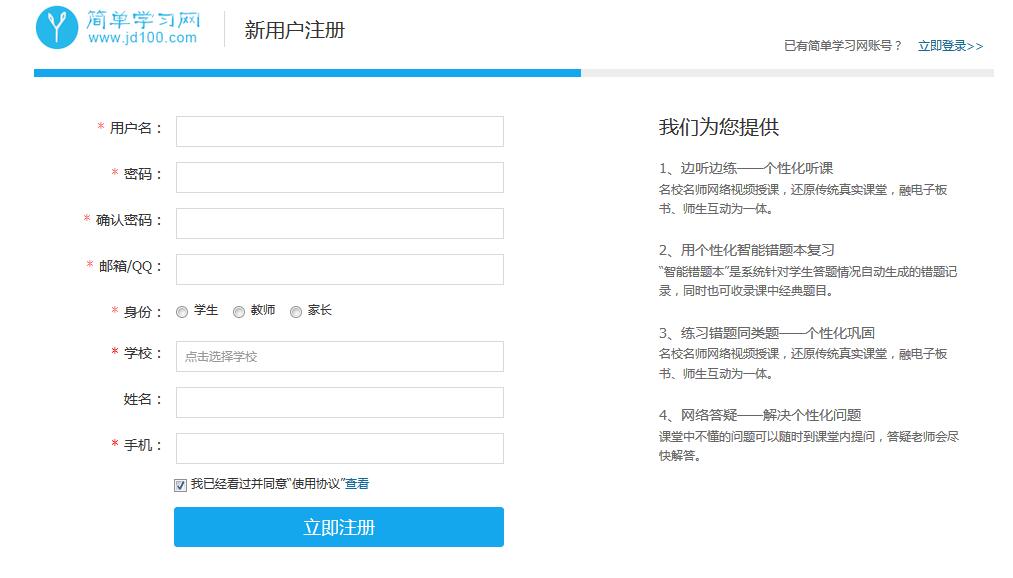Select the 学生 identity option
The width and height of the screenshot is (1013, 578).
click(x=182, y=311)
